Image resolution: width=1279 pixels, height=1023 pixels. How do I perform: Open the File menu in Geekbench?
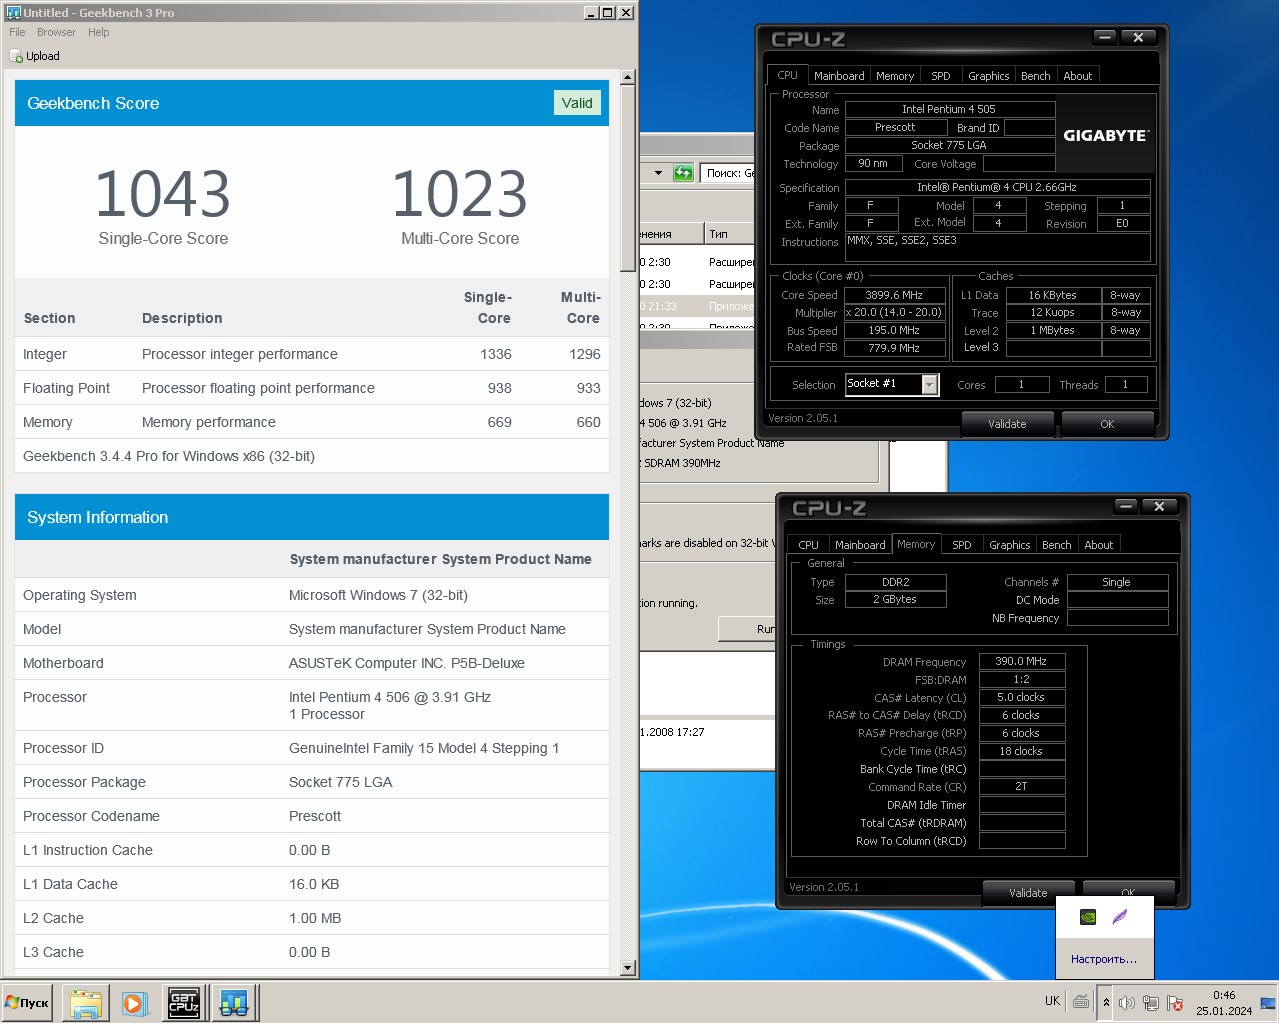pos(17,32)
